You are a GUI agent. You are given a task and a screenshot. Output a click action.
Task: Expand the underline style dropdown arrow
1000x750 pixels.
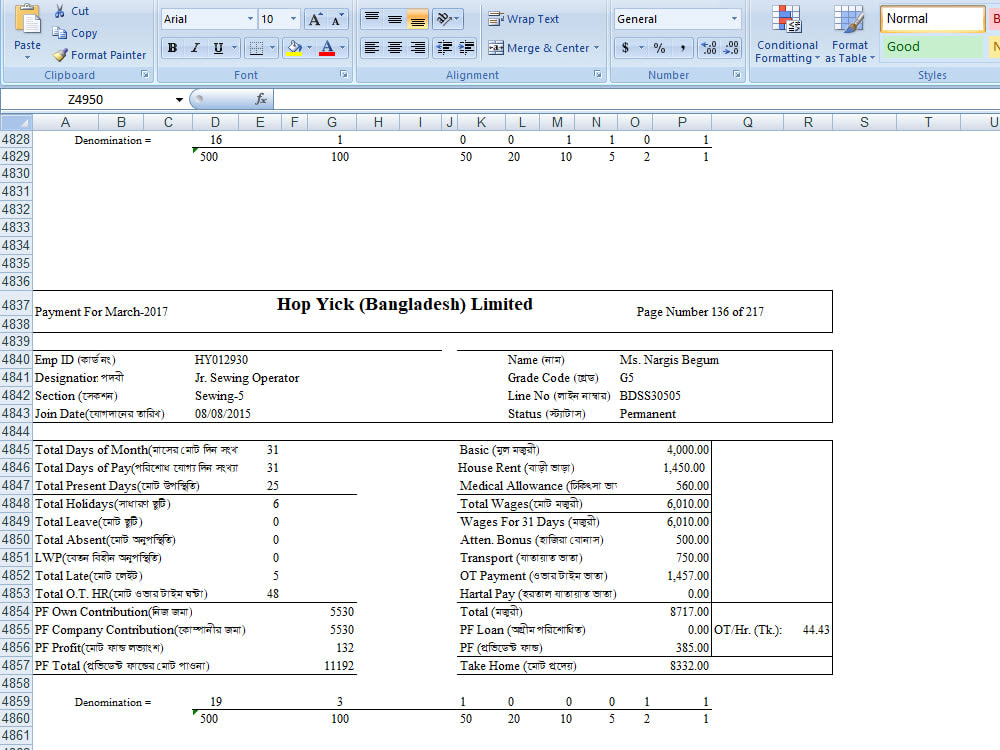234,48
